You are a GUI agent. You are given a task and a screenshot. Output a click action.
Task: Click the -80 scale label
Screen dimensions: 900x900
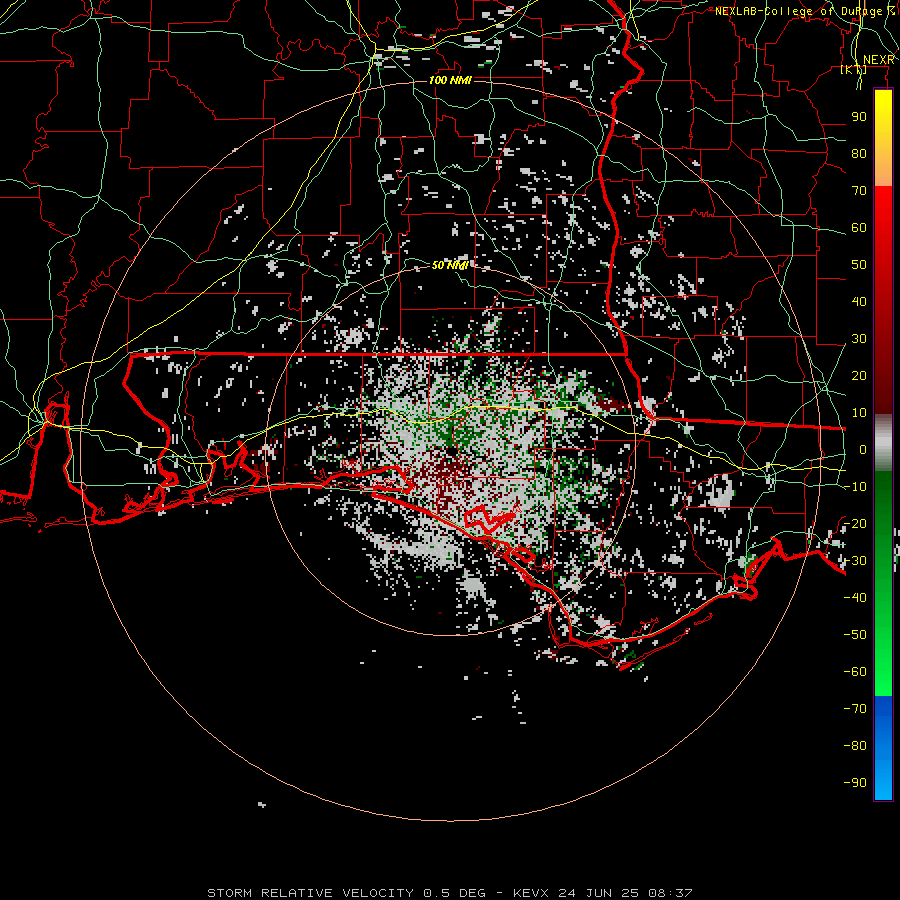point(855,746)
